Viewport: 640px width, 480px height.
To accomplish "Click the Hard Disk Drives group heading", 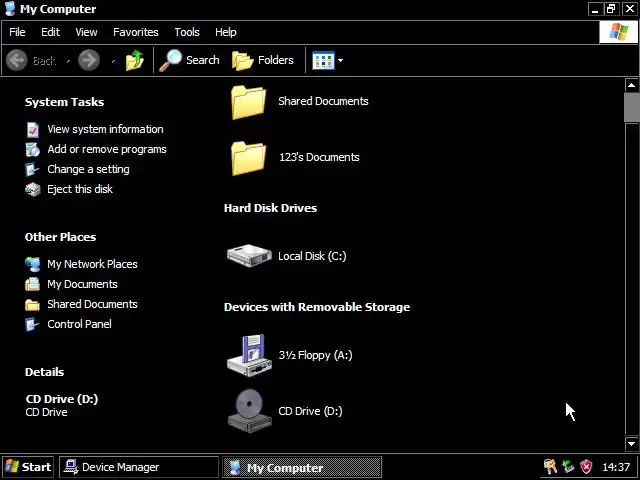I will [270, 208].
